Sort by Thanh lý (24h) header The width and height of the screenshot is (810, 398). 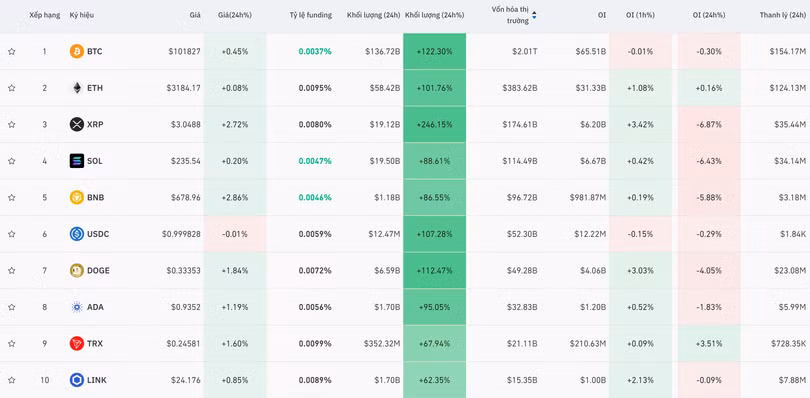pyautogui.click(x=783, y=15)
